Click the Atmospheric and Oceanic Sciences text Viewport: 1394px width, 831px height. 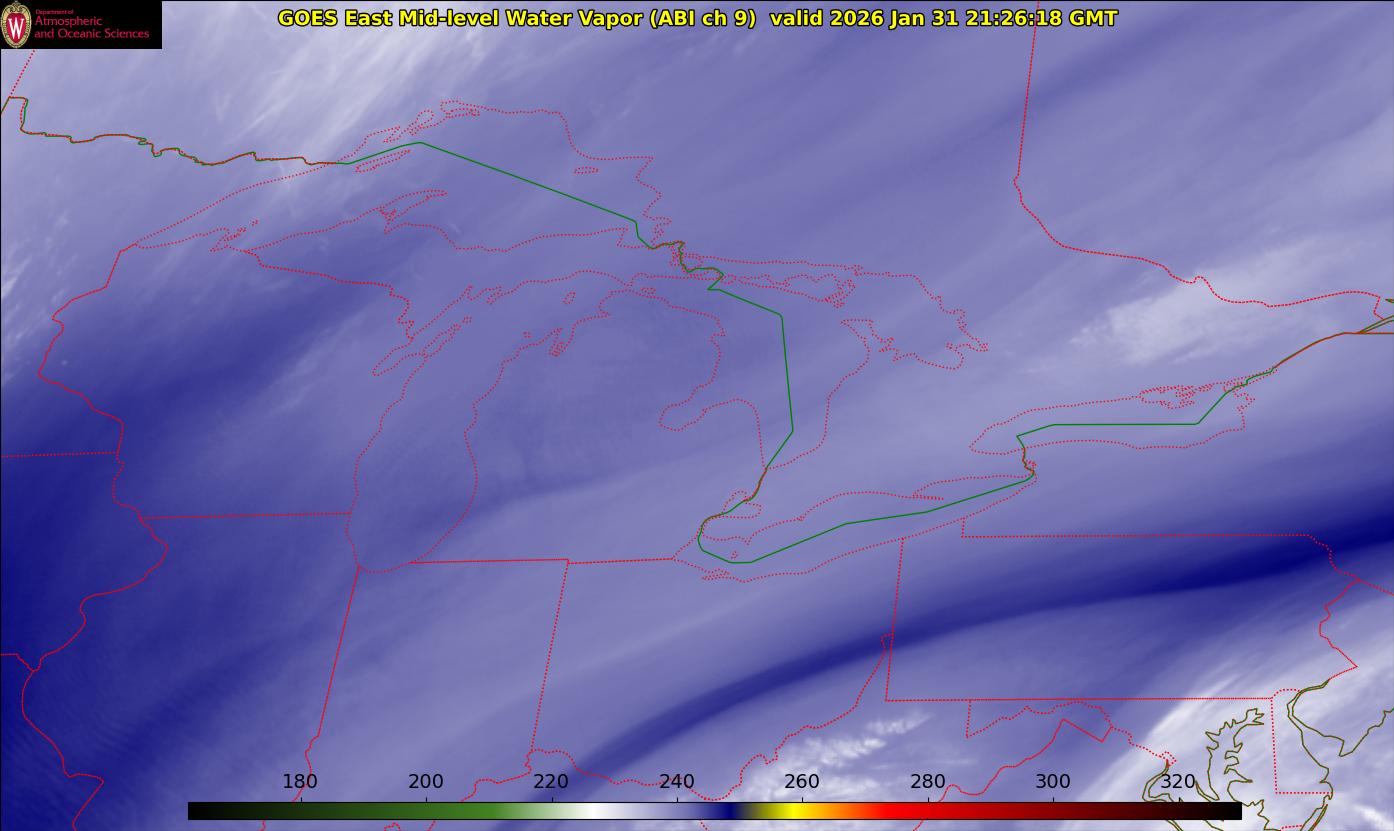(92, 27)
